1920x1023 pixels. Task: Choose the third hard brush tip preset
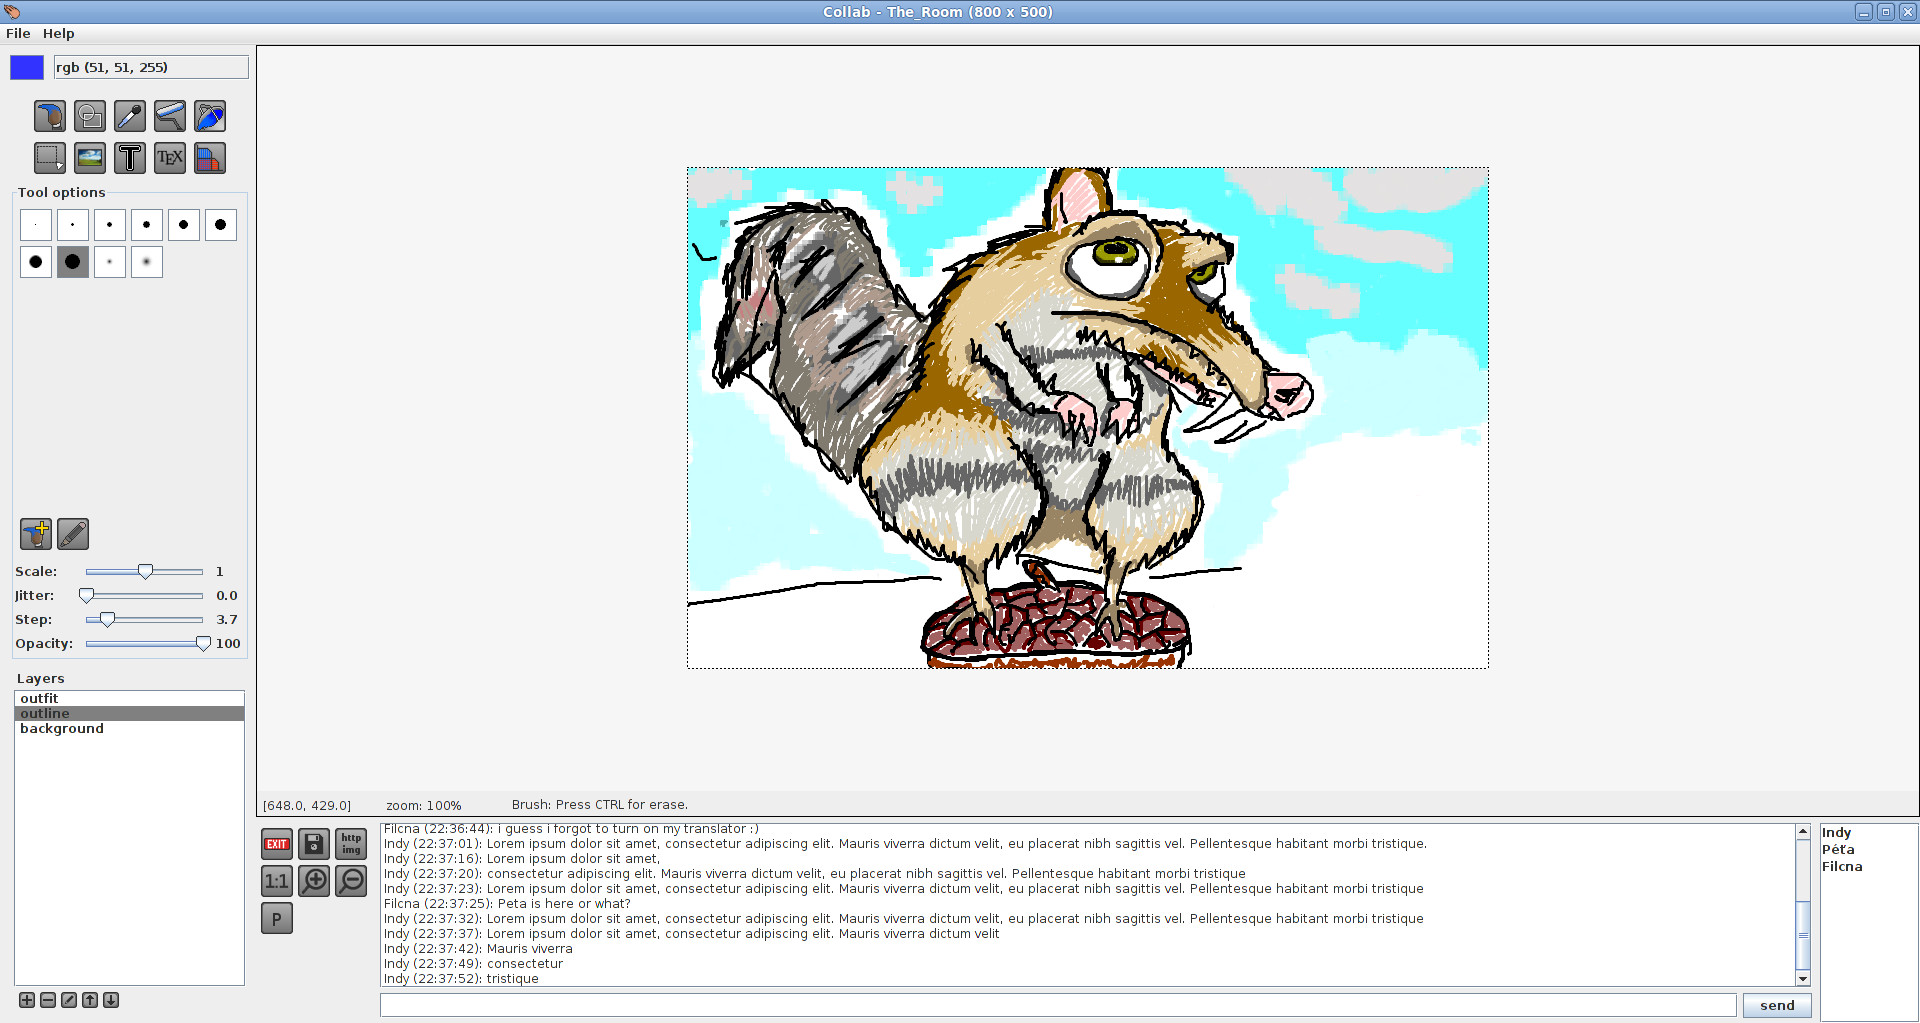110,225
